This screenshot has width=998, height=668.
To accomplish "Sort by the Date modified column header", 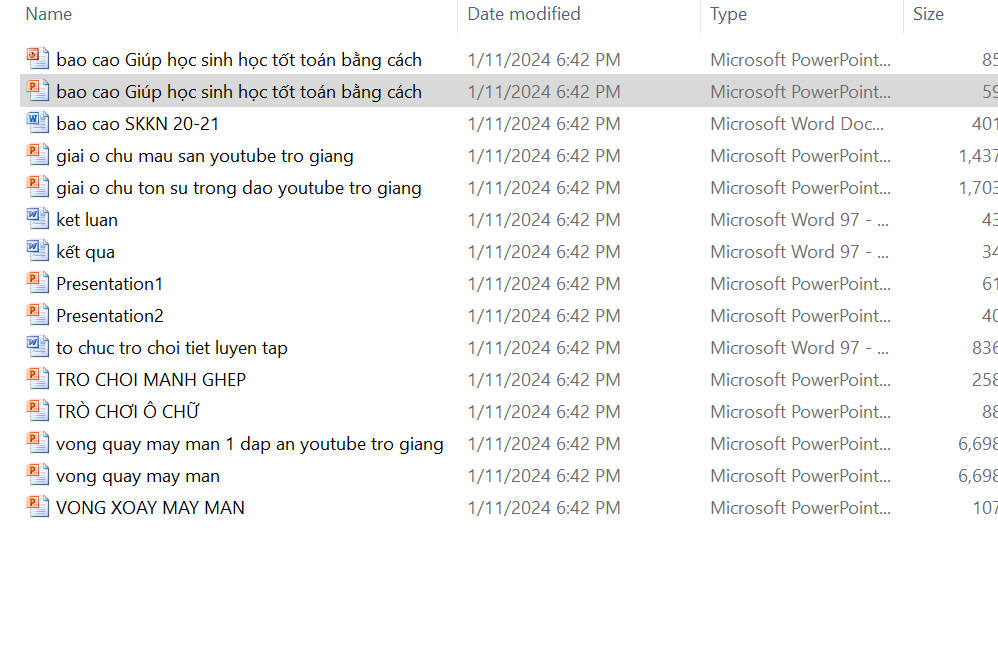I will click(x=524, y=15).
